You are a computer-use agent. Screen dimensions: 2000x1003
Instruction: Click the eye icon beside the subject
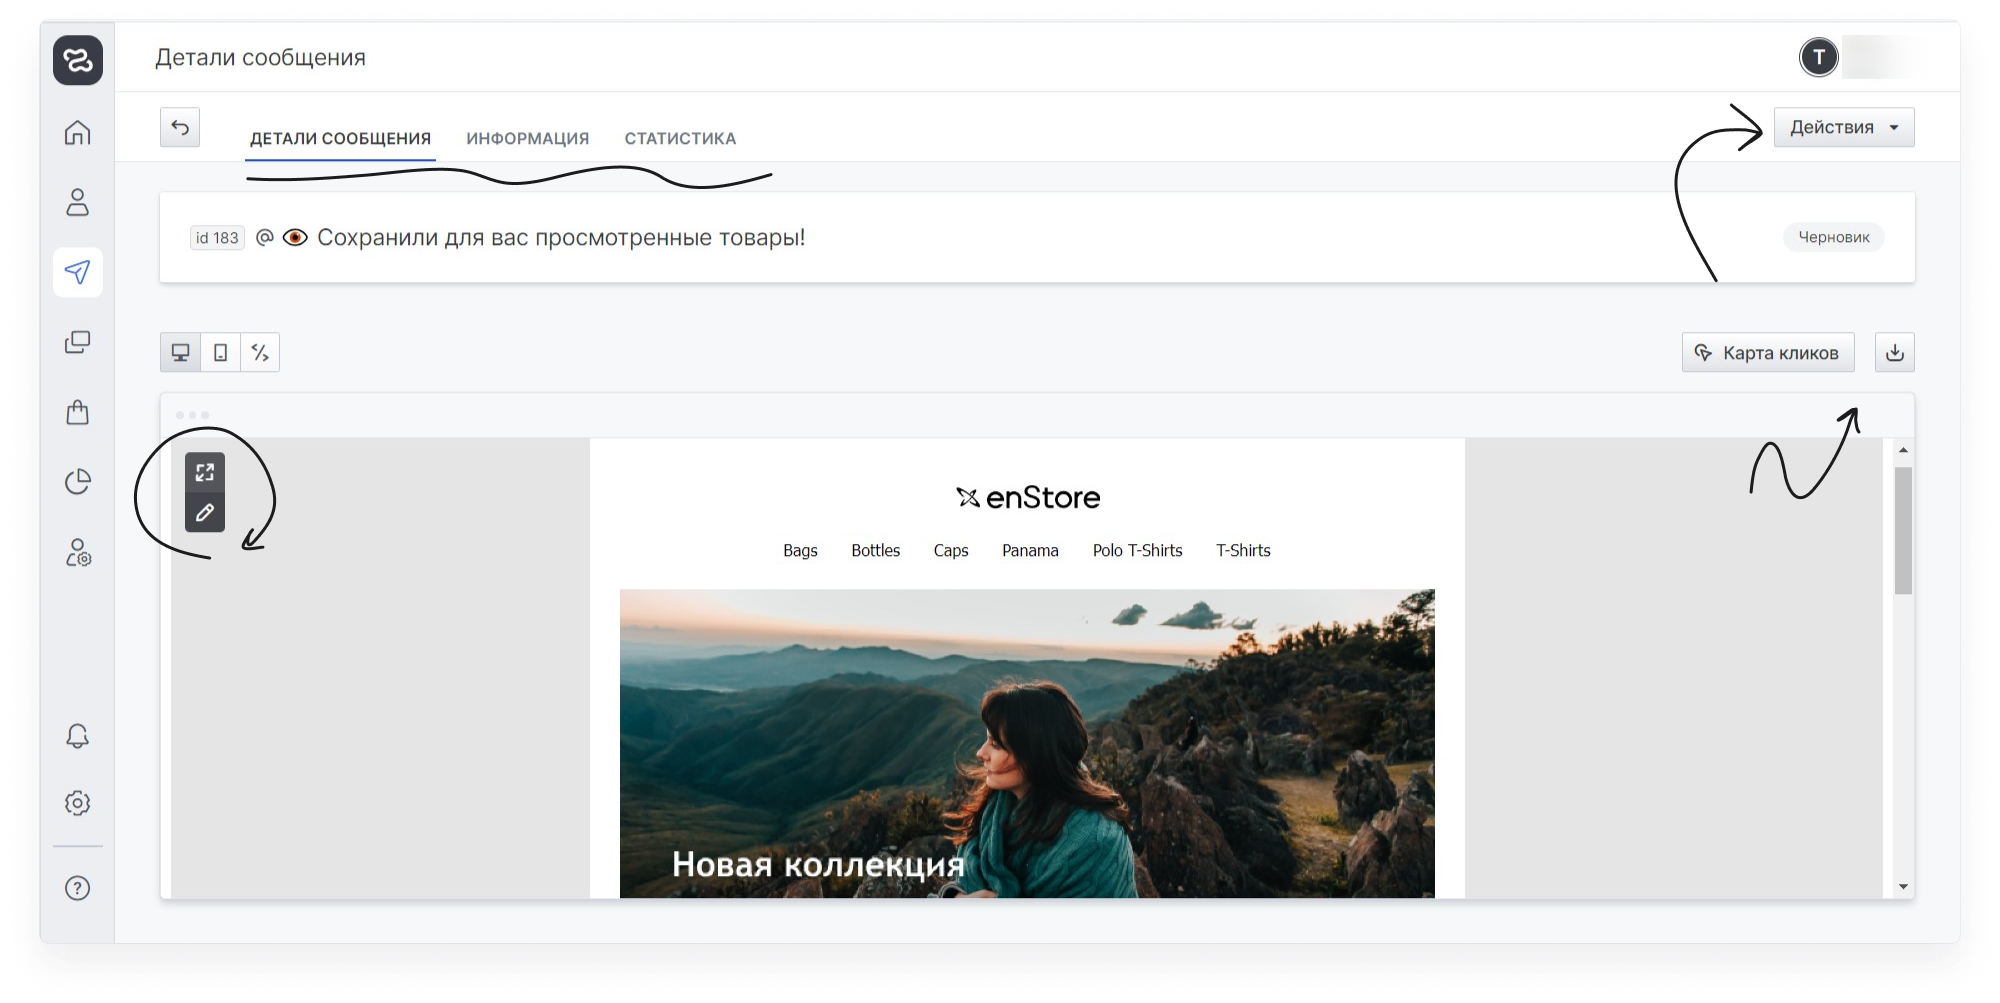point(295,237)
